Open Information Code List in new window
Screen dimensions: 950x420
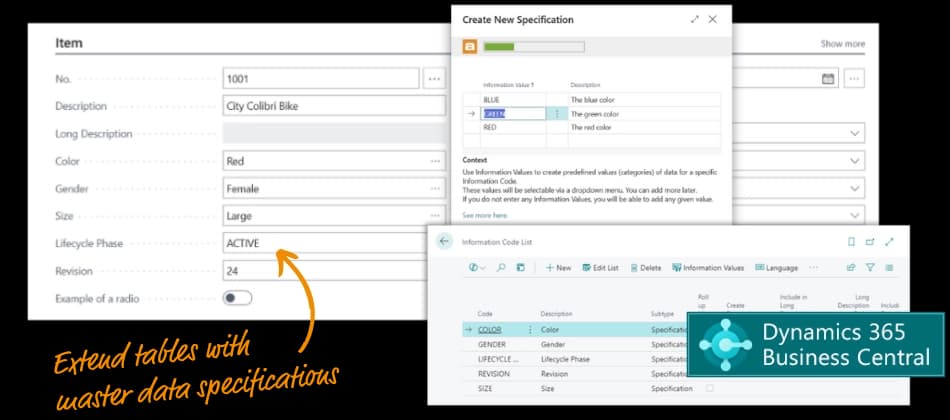click(x=870, y=242)
